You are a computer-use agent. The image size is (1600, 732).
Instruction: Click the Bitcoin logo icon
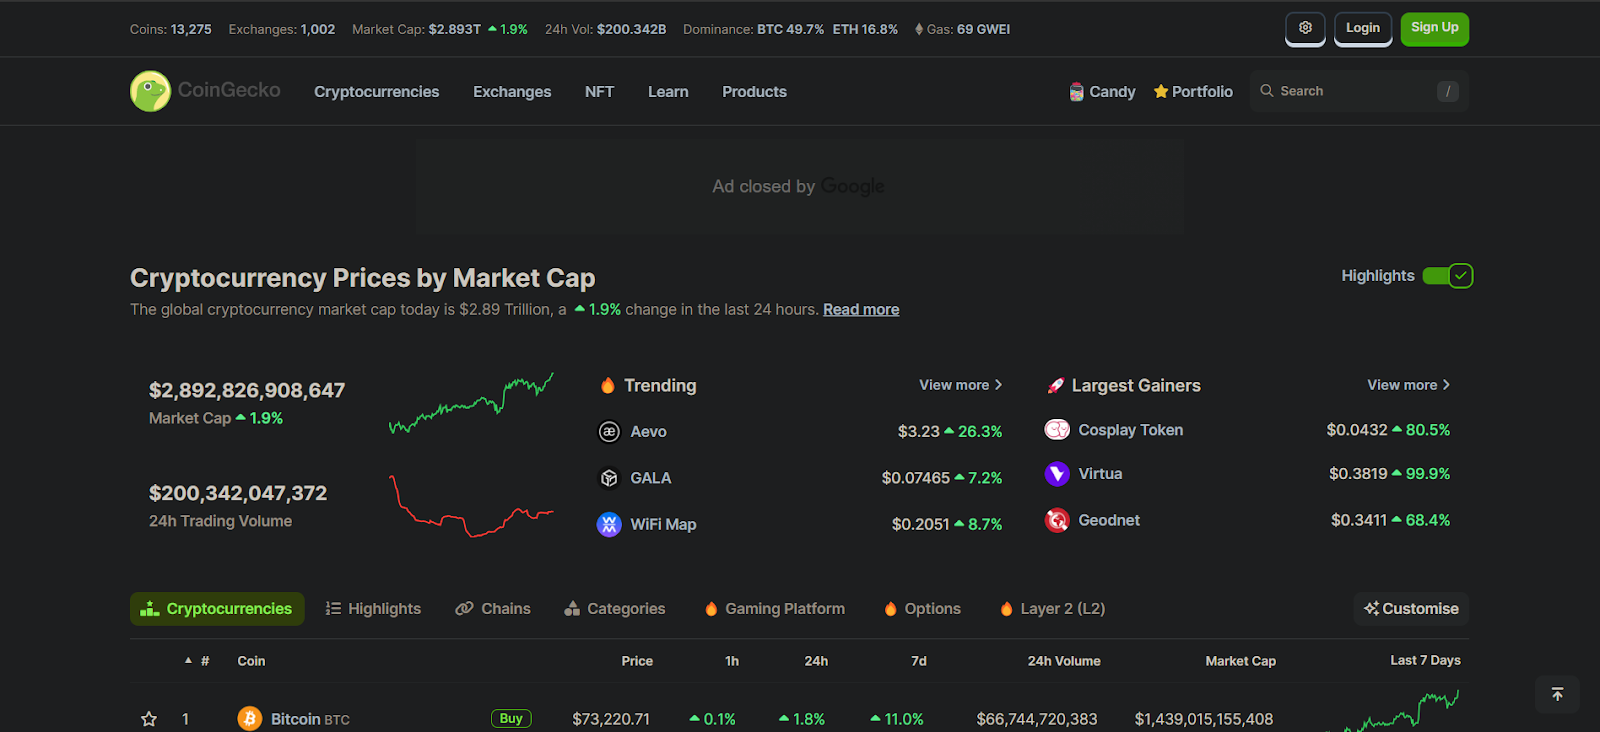(x=250, y=718)
